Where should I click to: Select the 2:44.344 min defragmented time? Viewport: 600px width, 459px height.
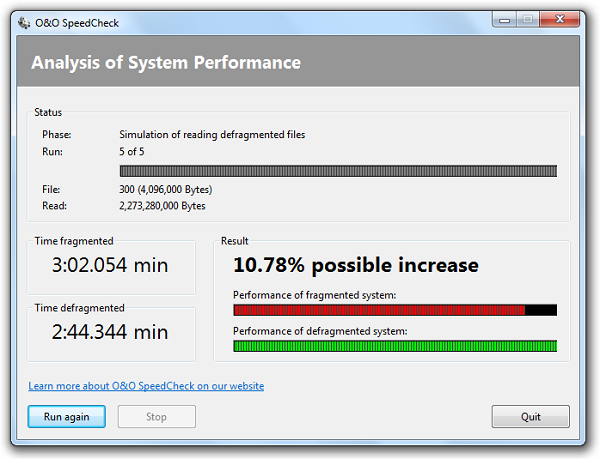(110, 331)
